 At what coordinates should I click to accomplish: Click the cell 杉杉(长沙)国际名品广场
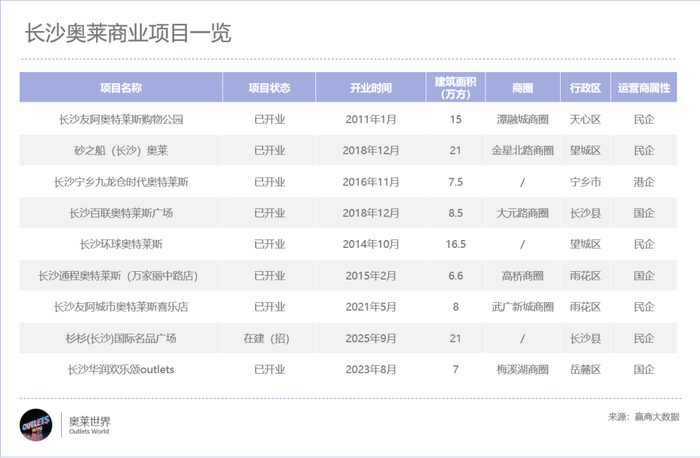coord(121,338)
